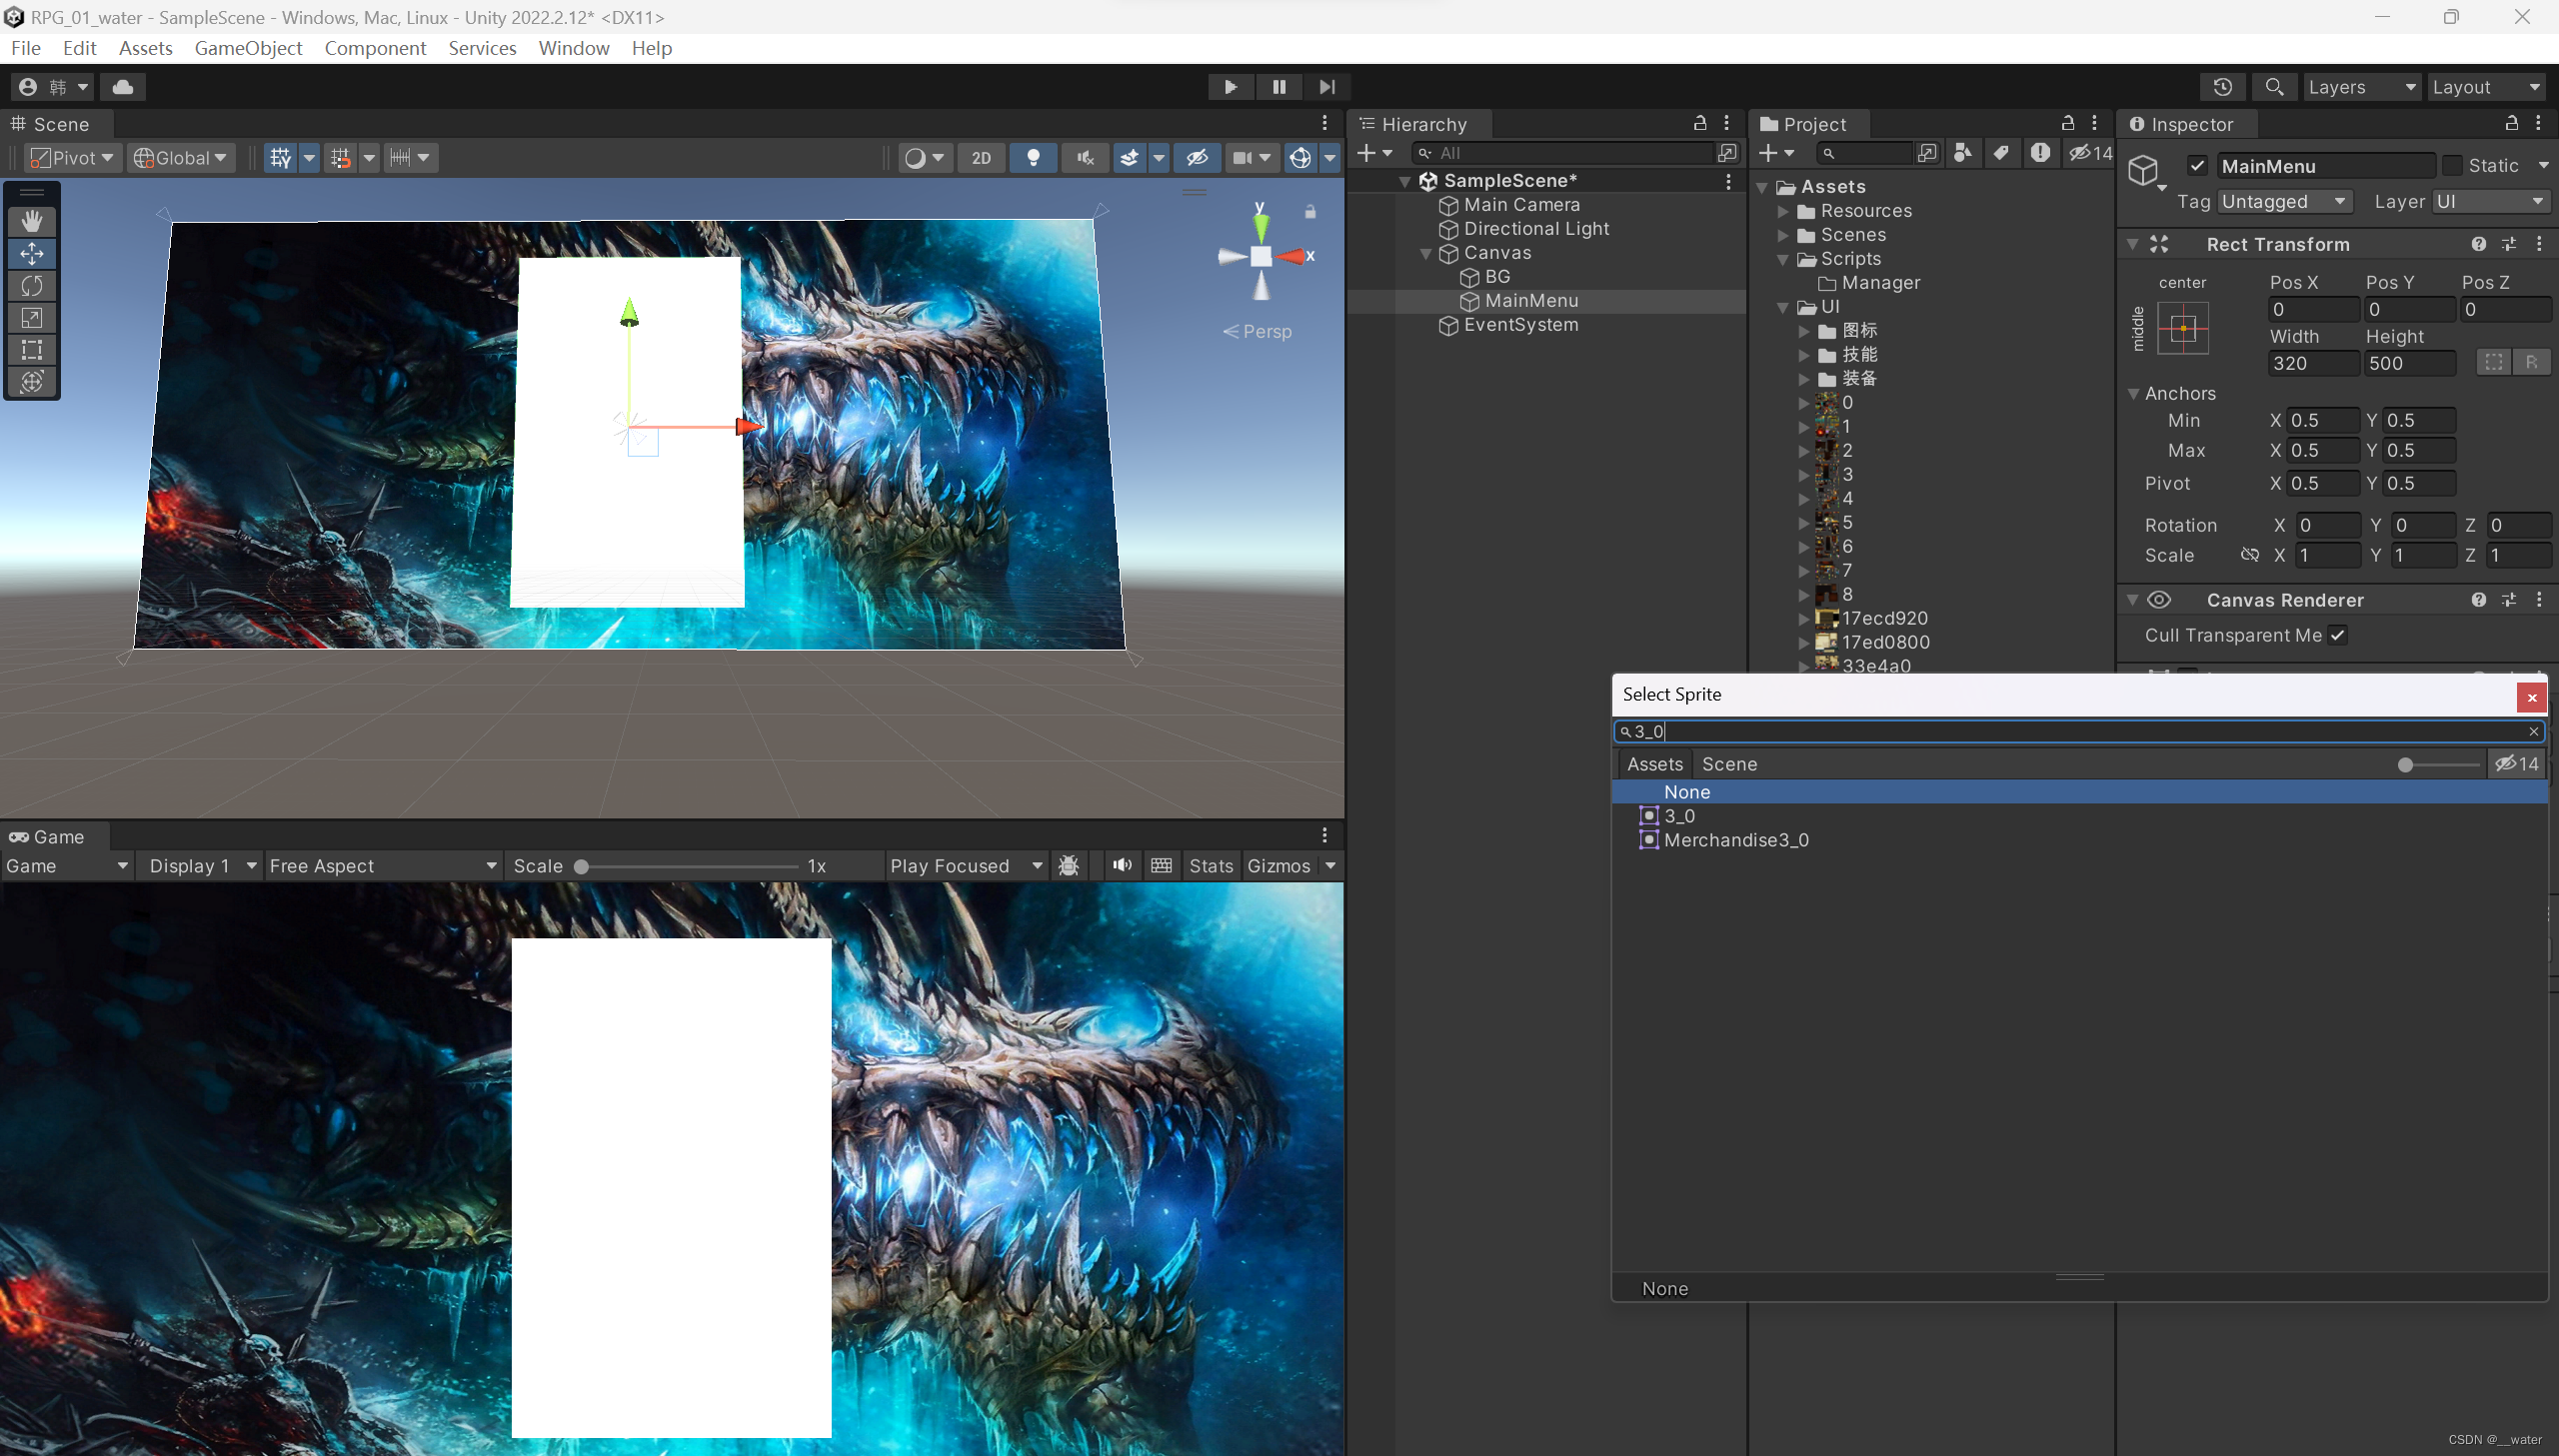The width and height of the screenshot is (2559, 1456).
Task: Expand the Resources folder
Action: (1783, 211)
